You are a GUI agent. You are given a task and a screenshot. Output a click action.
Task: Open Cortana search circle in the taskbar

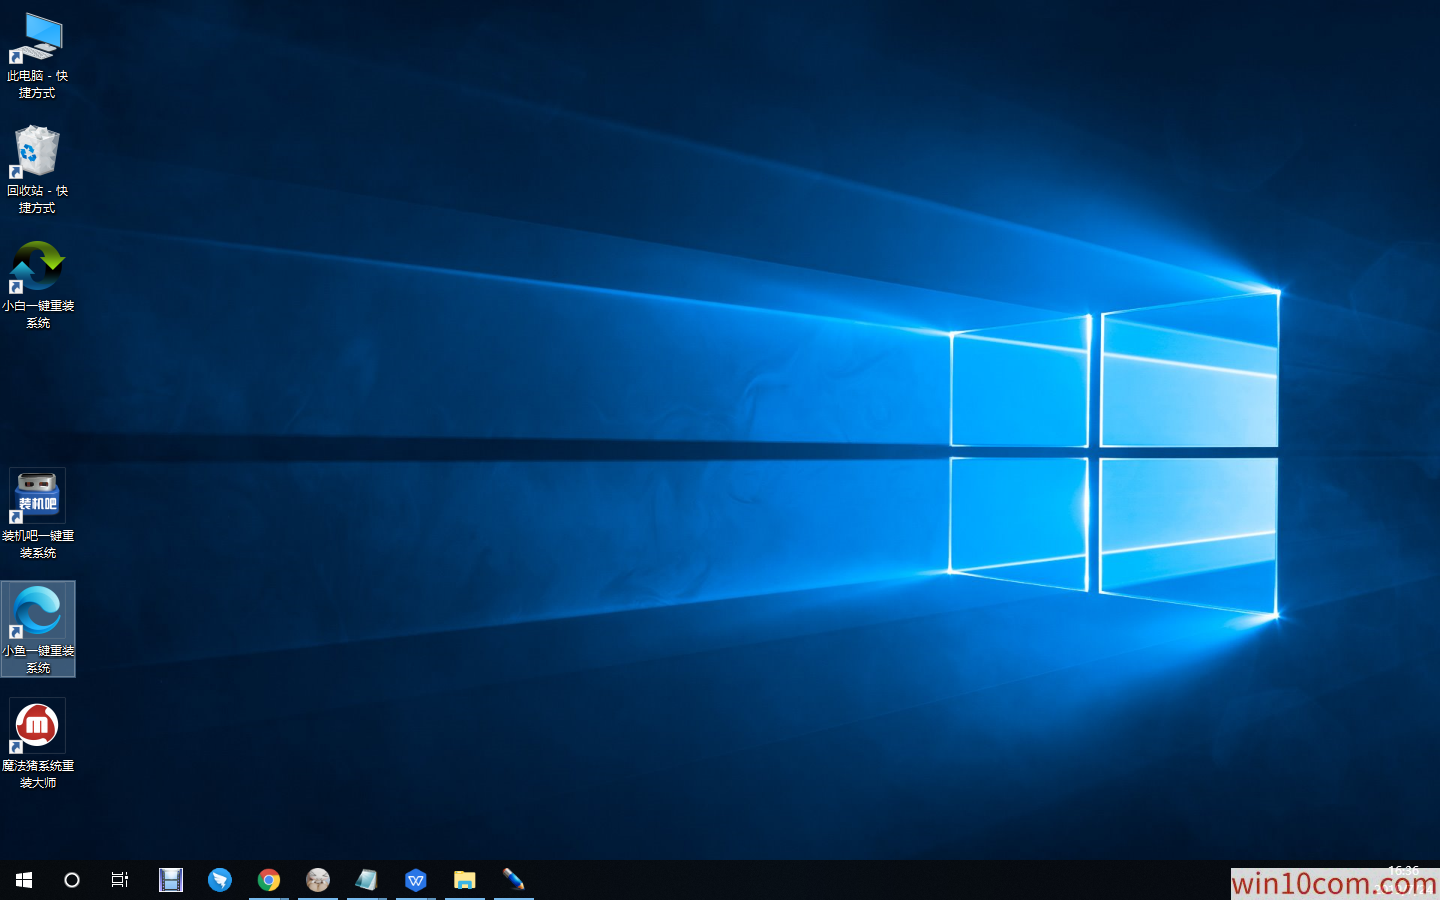72,880
